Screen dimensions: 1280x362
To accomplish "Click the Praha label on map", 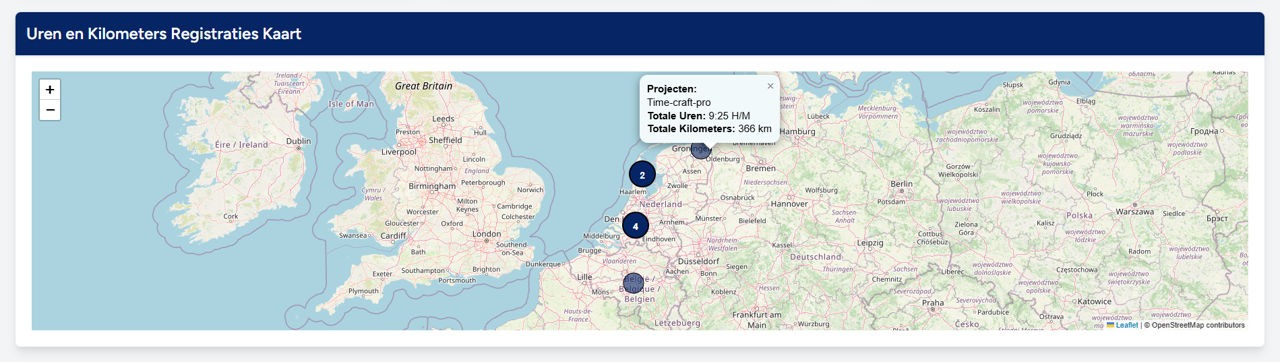I will point(933,302).
